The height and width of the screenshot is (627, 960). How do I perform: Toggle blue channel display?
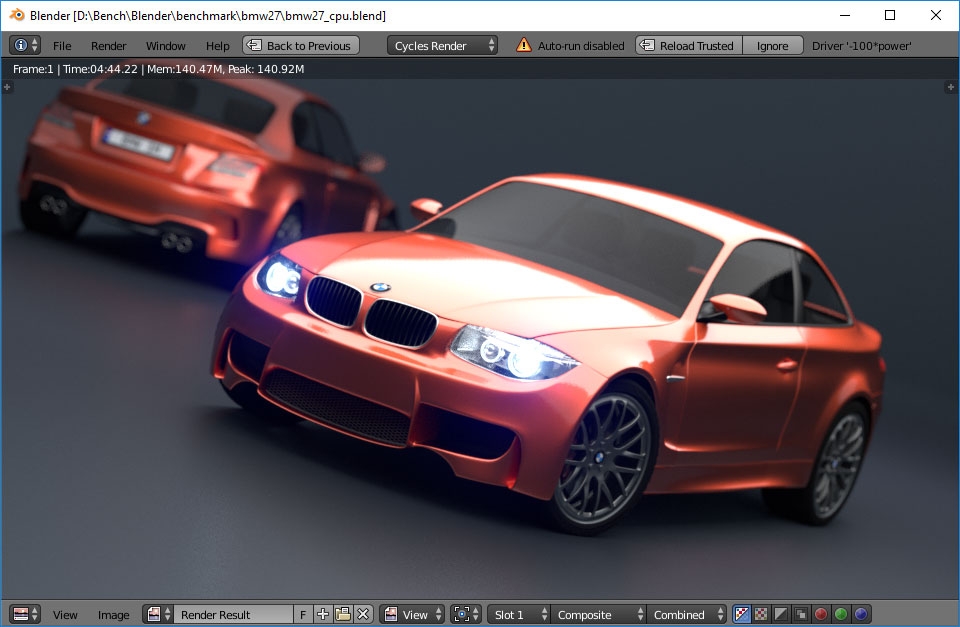click(x=861, y=614)
